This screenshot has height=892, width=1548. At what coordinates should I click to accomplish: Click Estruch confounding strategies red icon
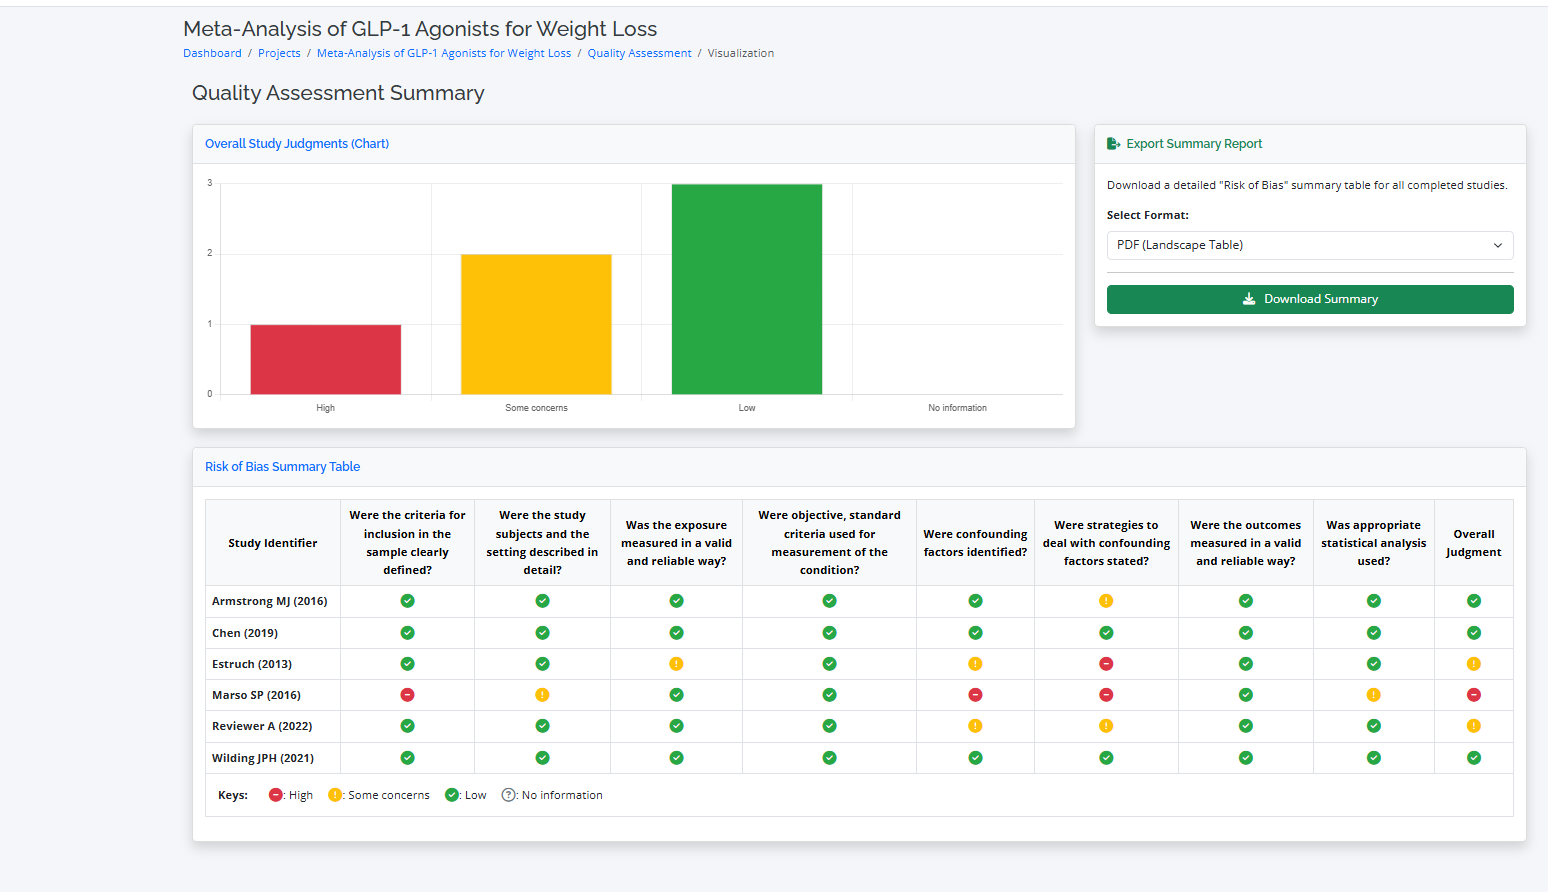tap(1106, 664)
